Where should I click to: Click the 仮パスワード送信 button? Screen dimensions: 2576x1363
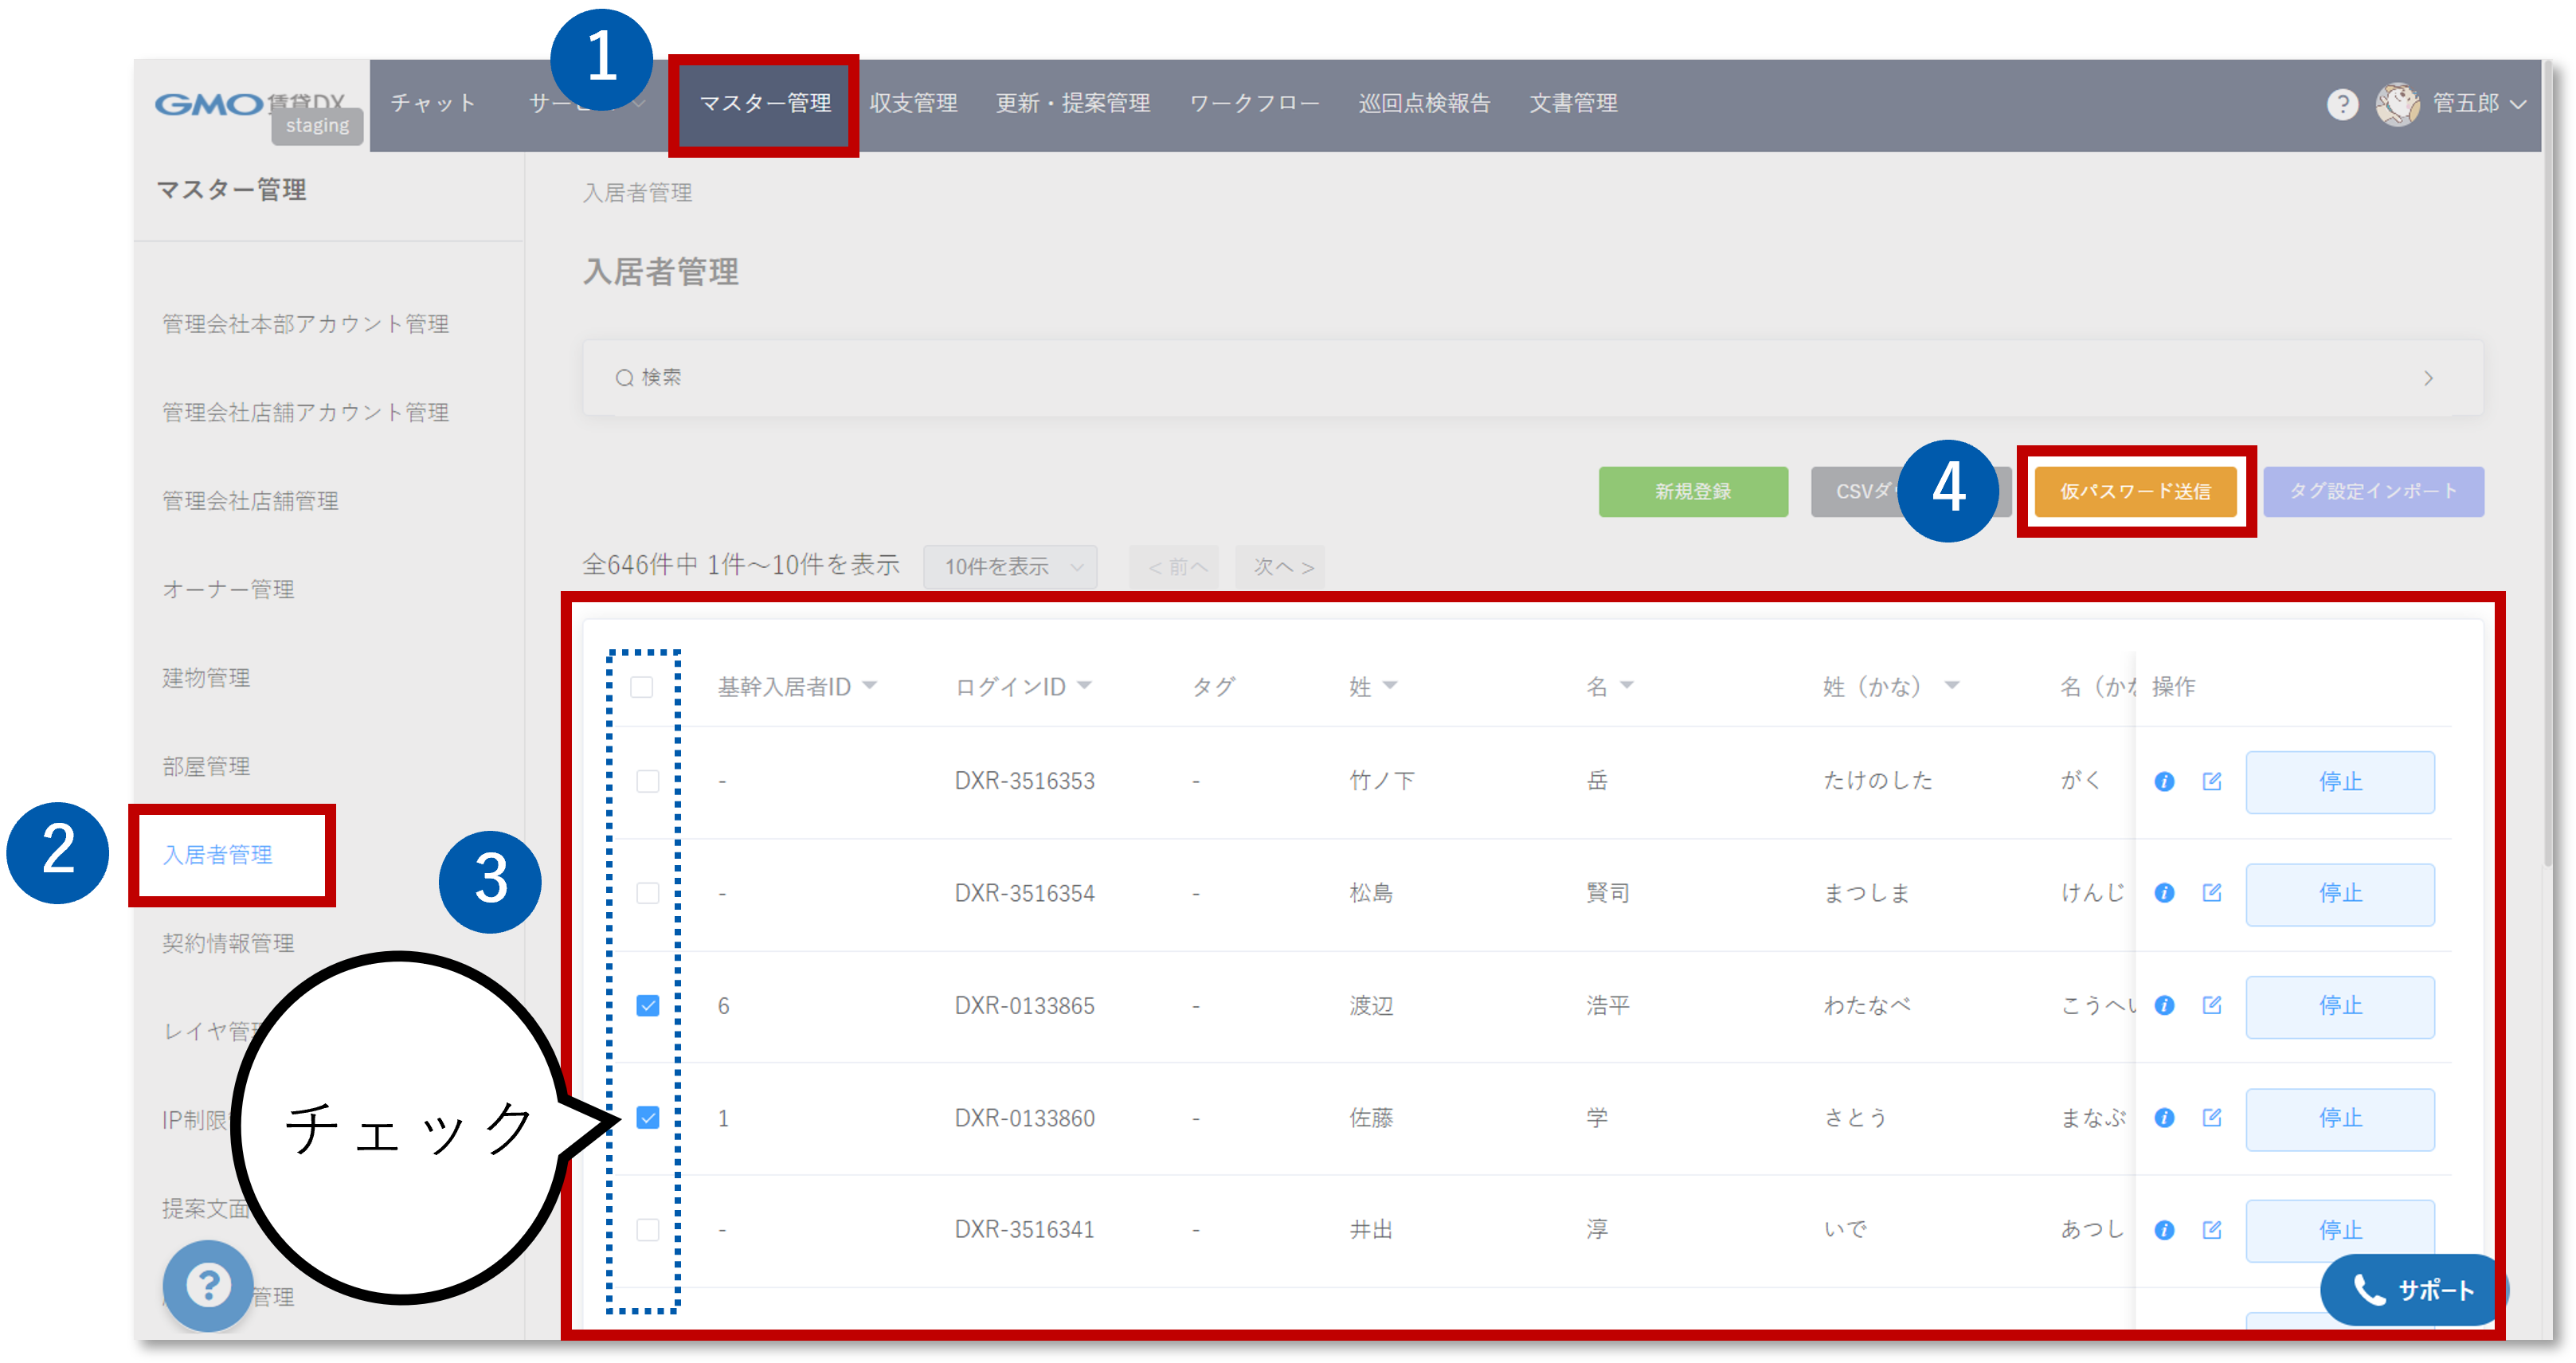tap(2135, 491)
